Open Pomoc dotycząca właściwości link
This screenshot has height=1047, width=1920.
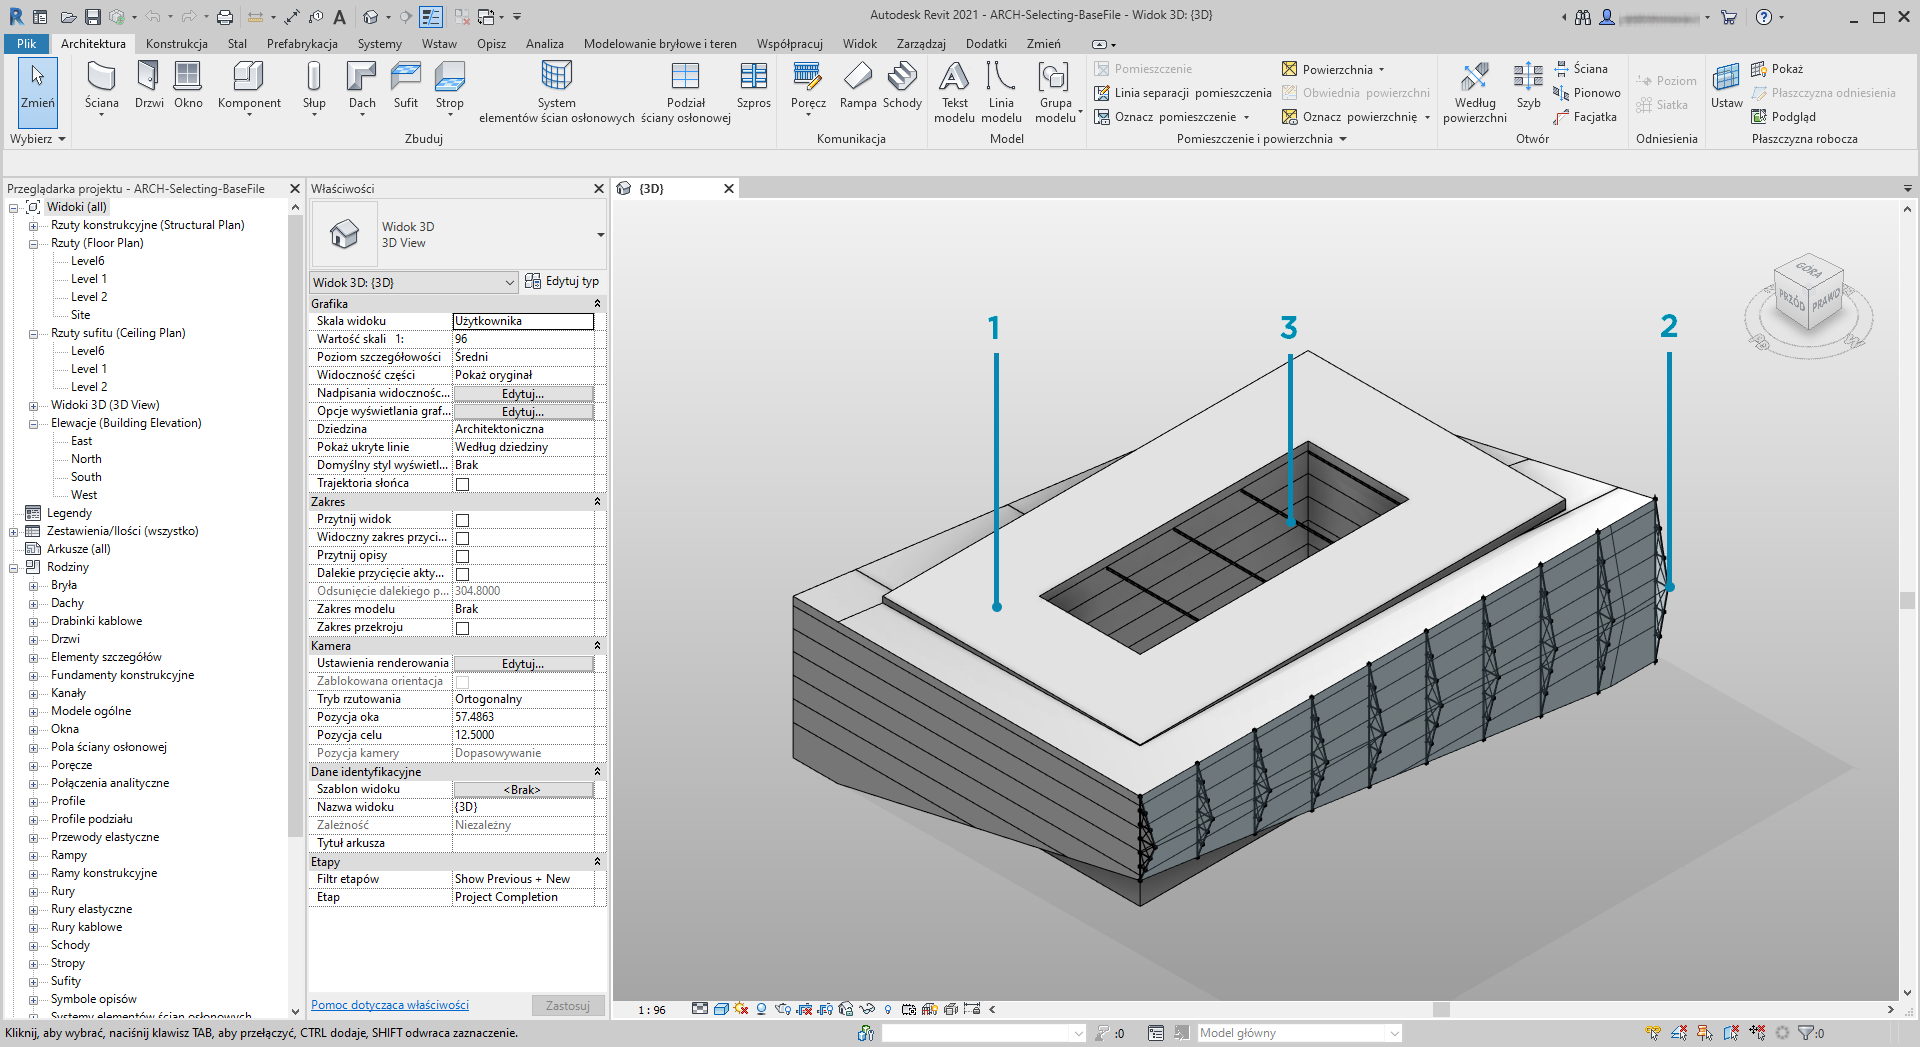click(x=390, y=1005)
